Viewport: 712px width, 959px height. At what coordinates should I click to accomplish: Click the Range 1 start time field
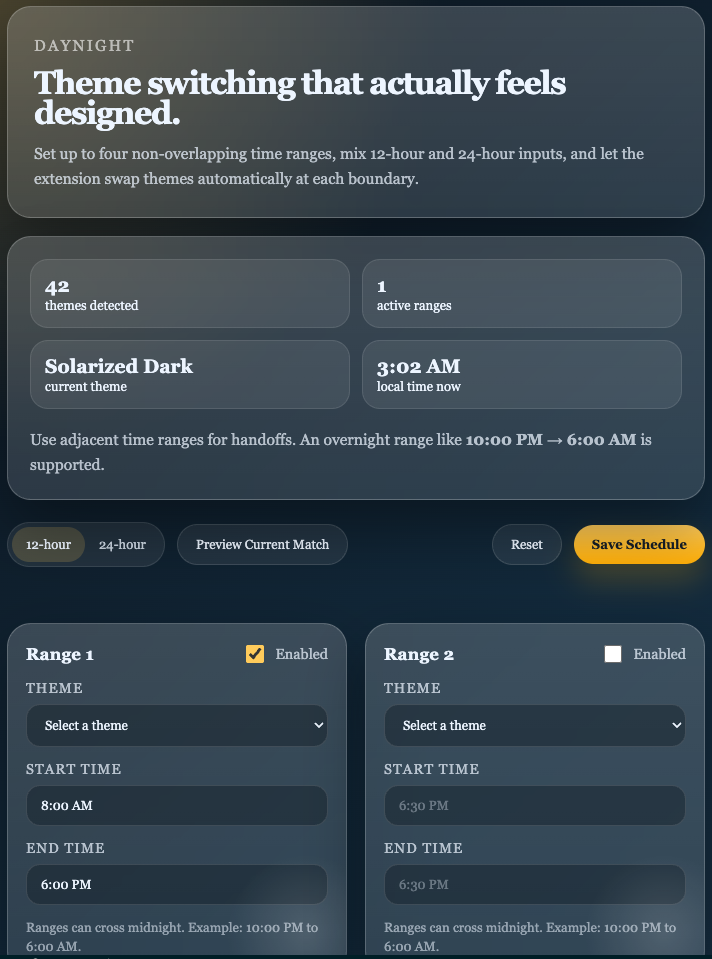click(176, 805)
